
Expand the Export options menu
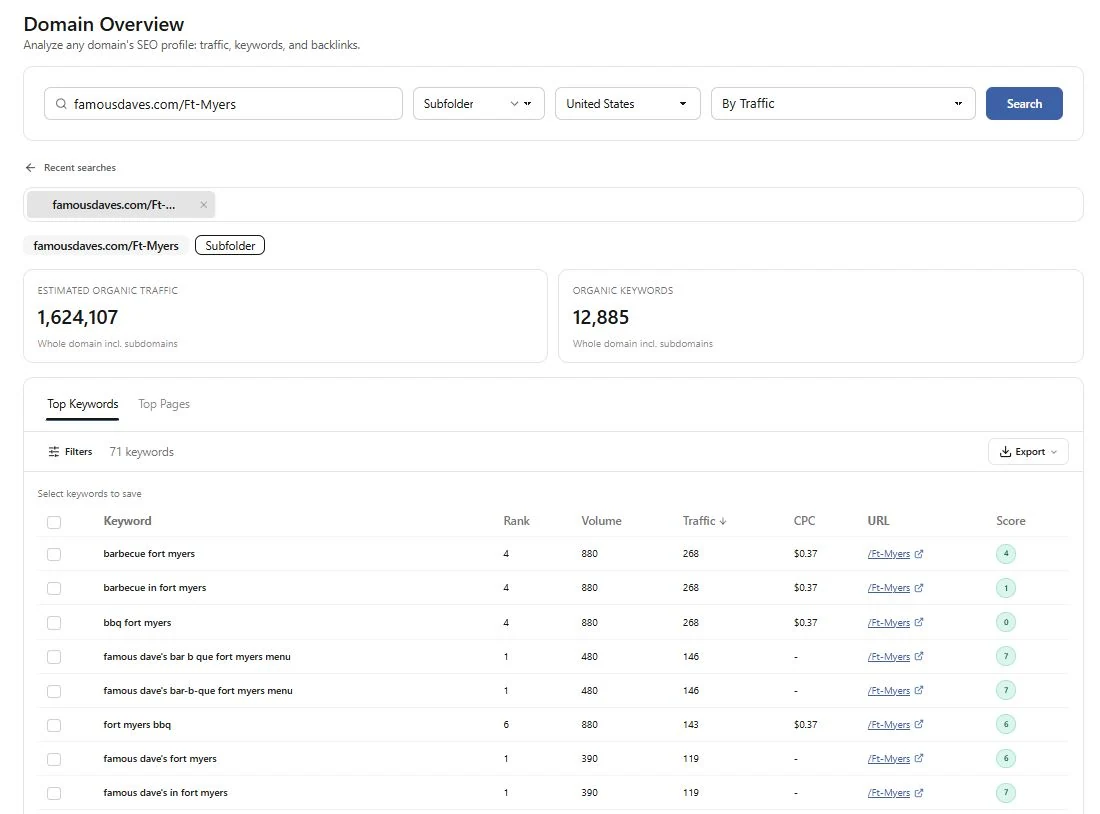pyautogui.click(x=1028, y=452)
